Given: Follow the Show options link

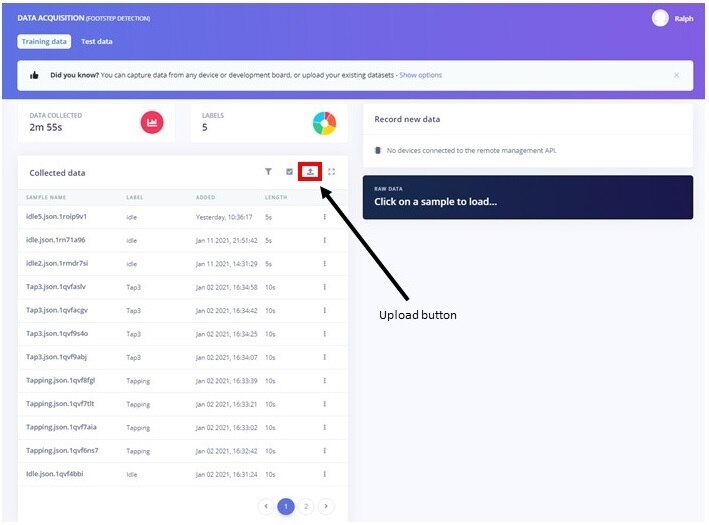Looking at the screenshot, I should (421, 75).
